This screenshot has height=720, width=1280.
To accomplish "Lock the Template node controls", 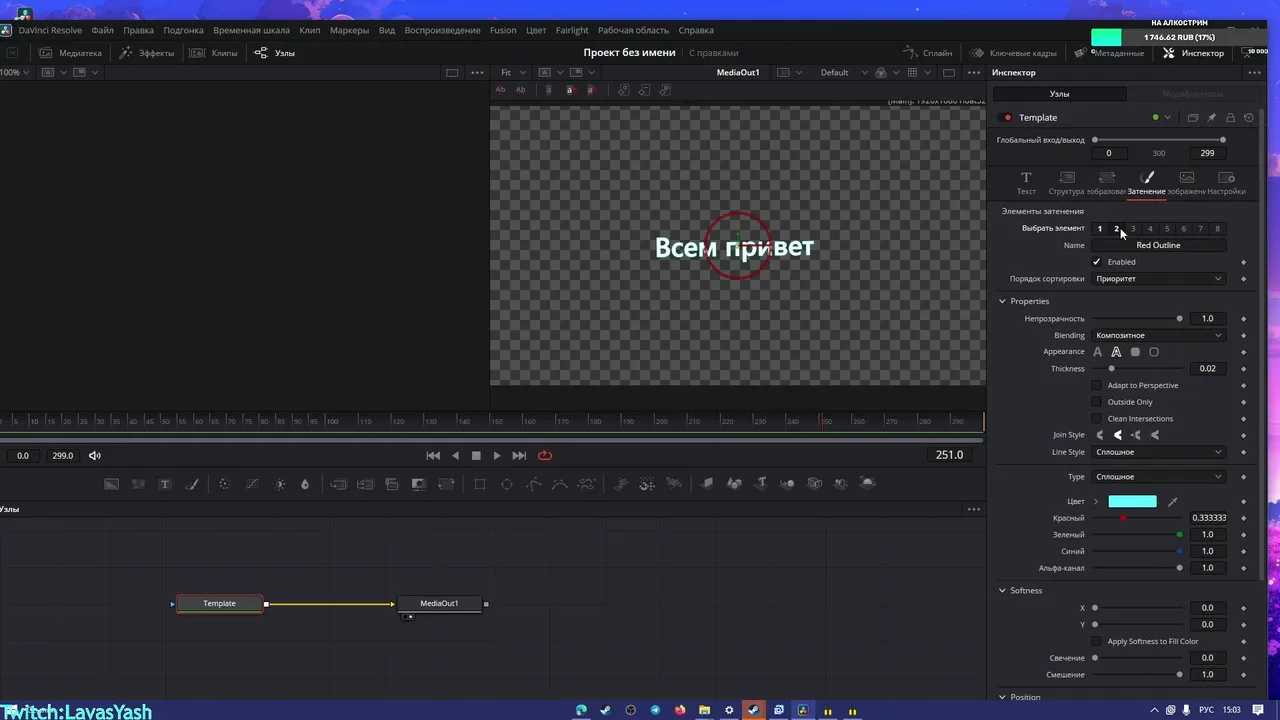I will 1230,117.
